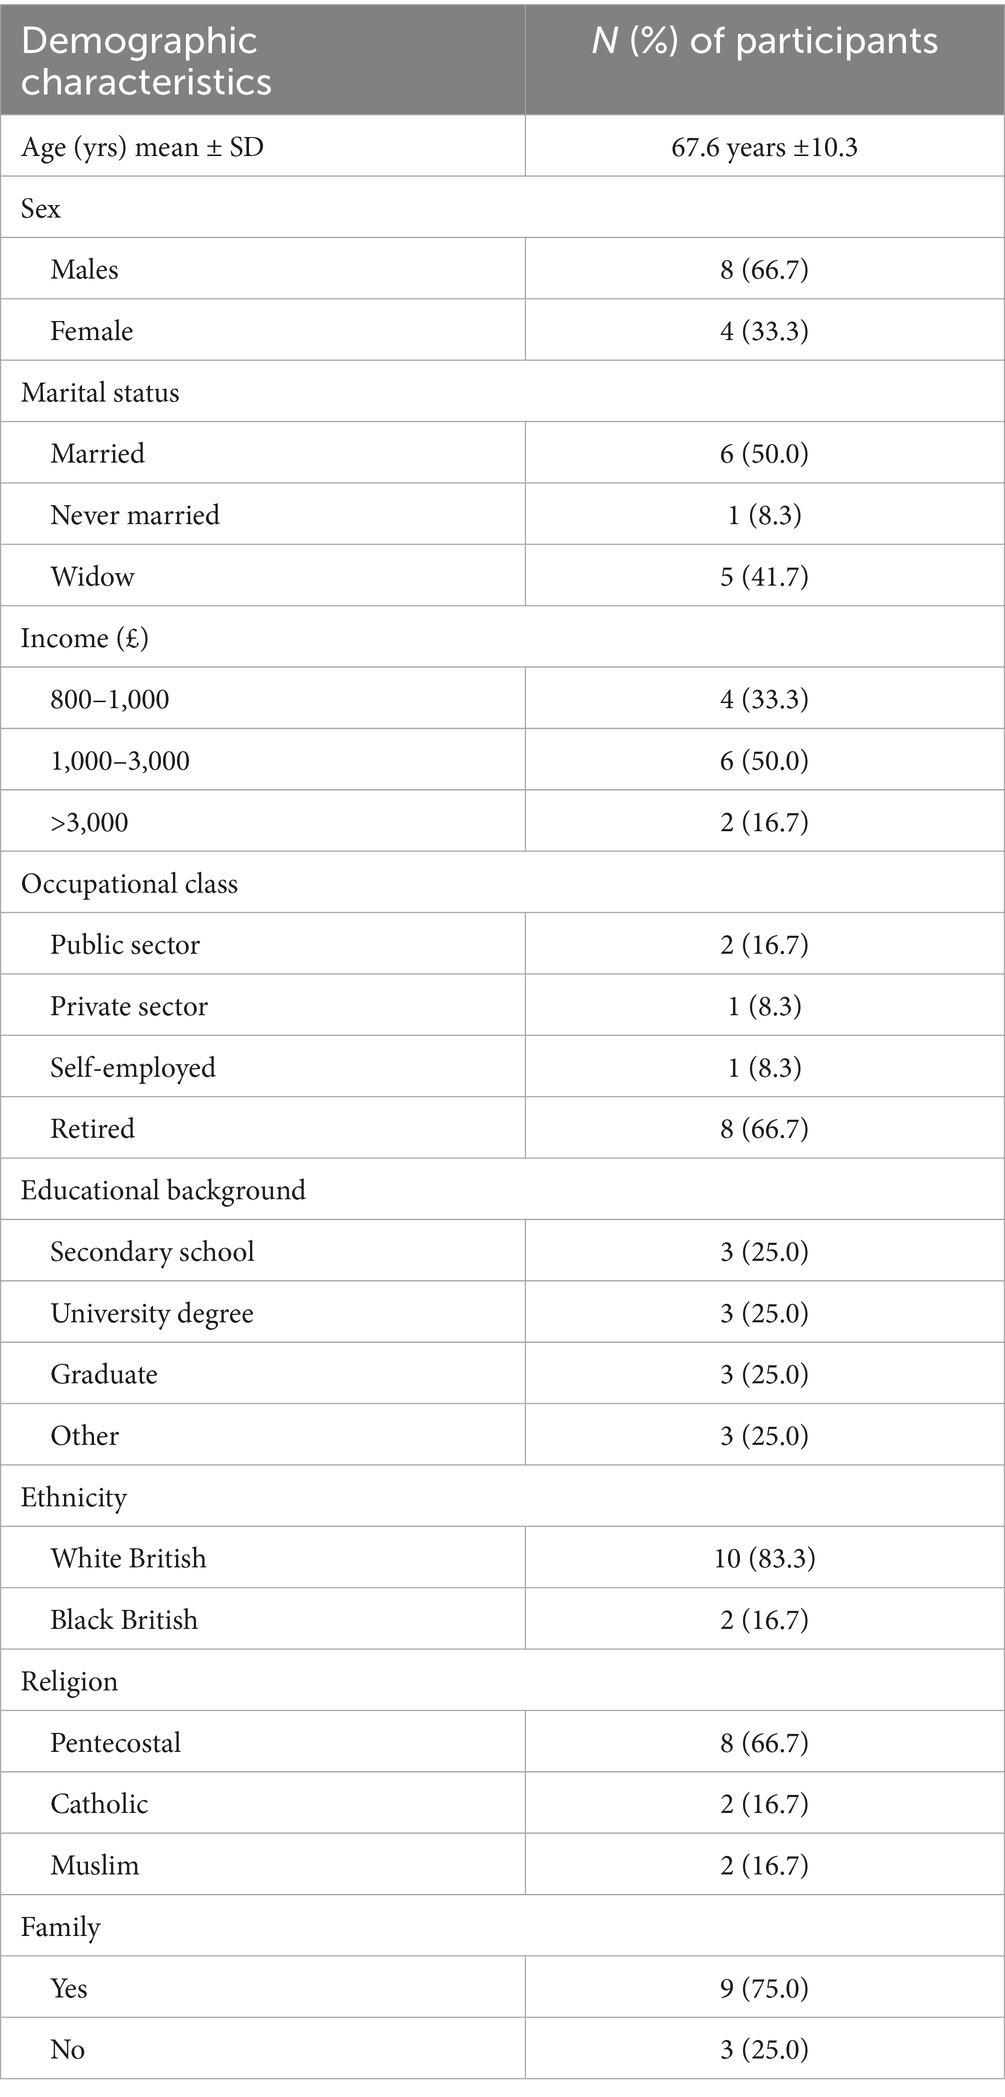1005x2097 pixels.
Task: Select the "1,000–3,000" income row label
Action: [120, 762]
